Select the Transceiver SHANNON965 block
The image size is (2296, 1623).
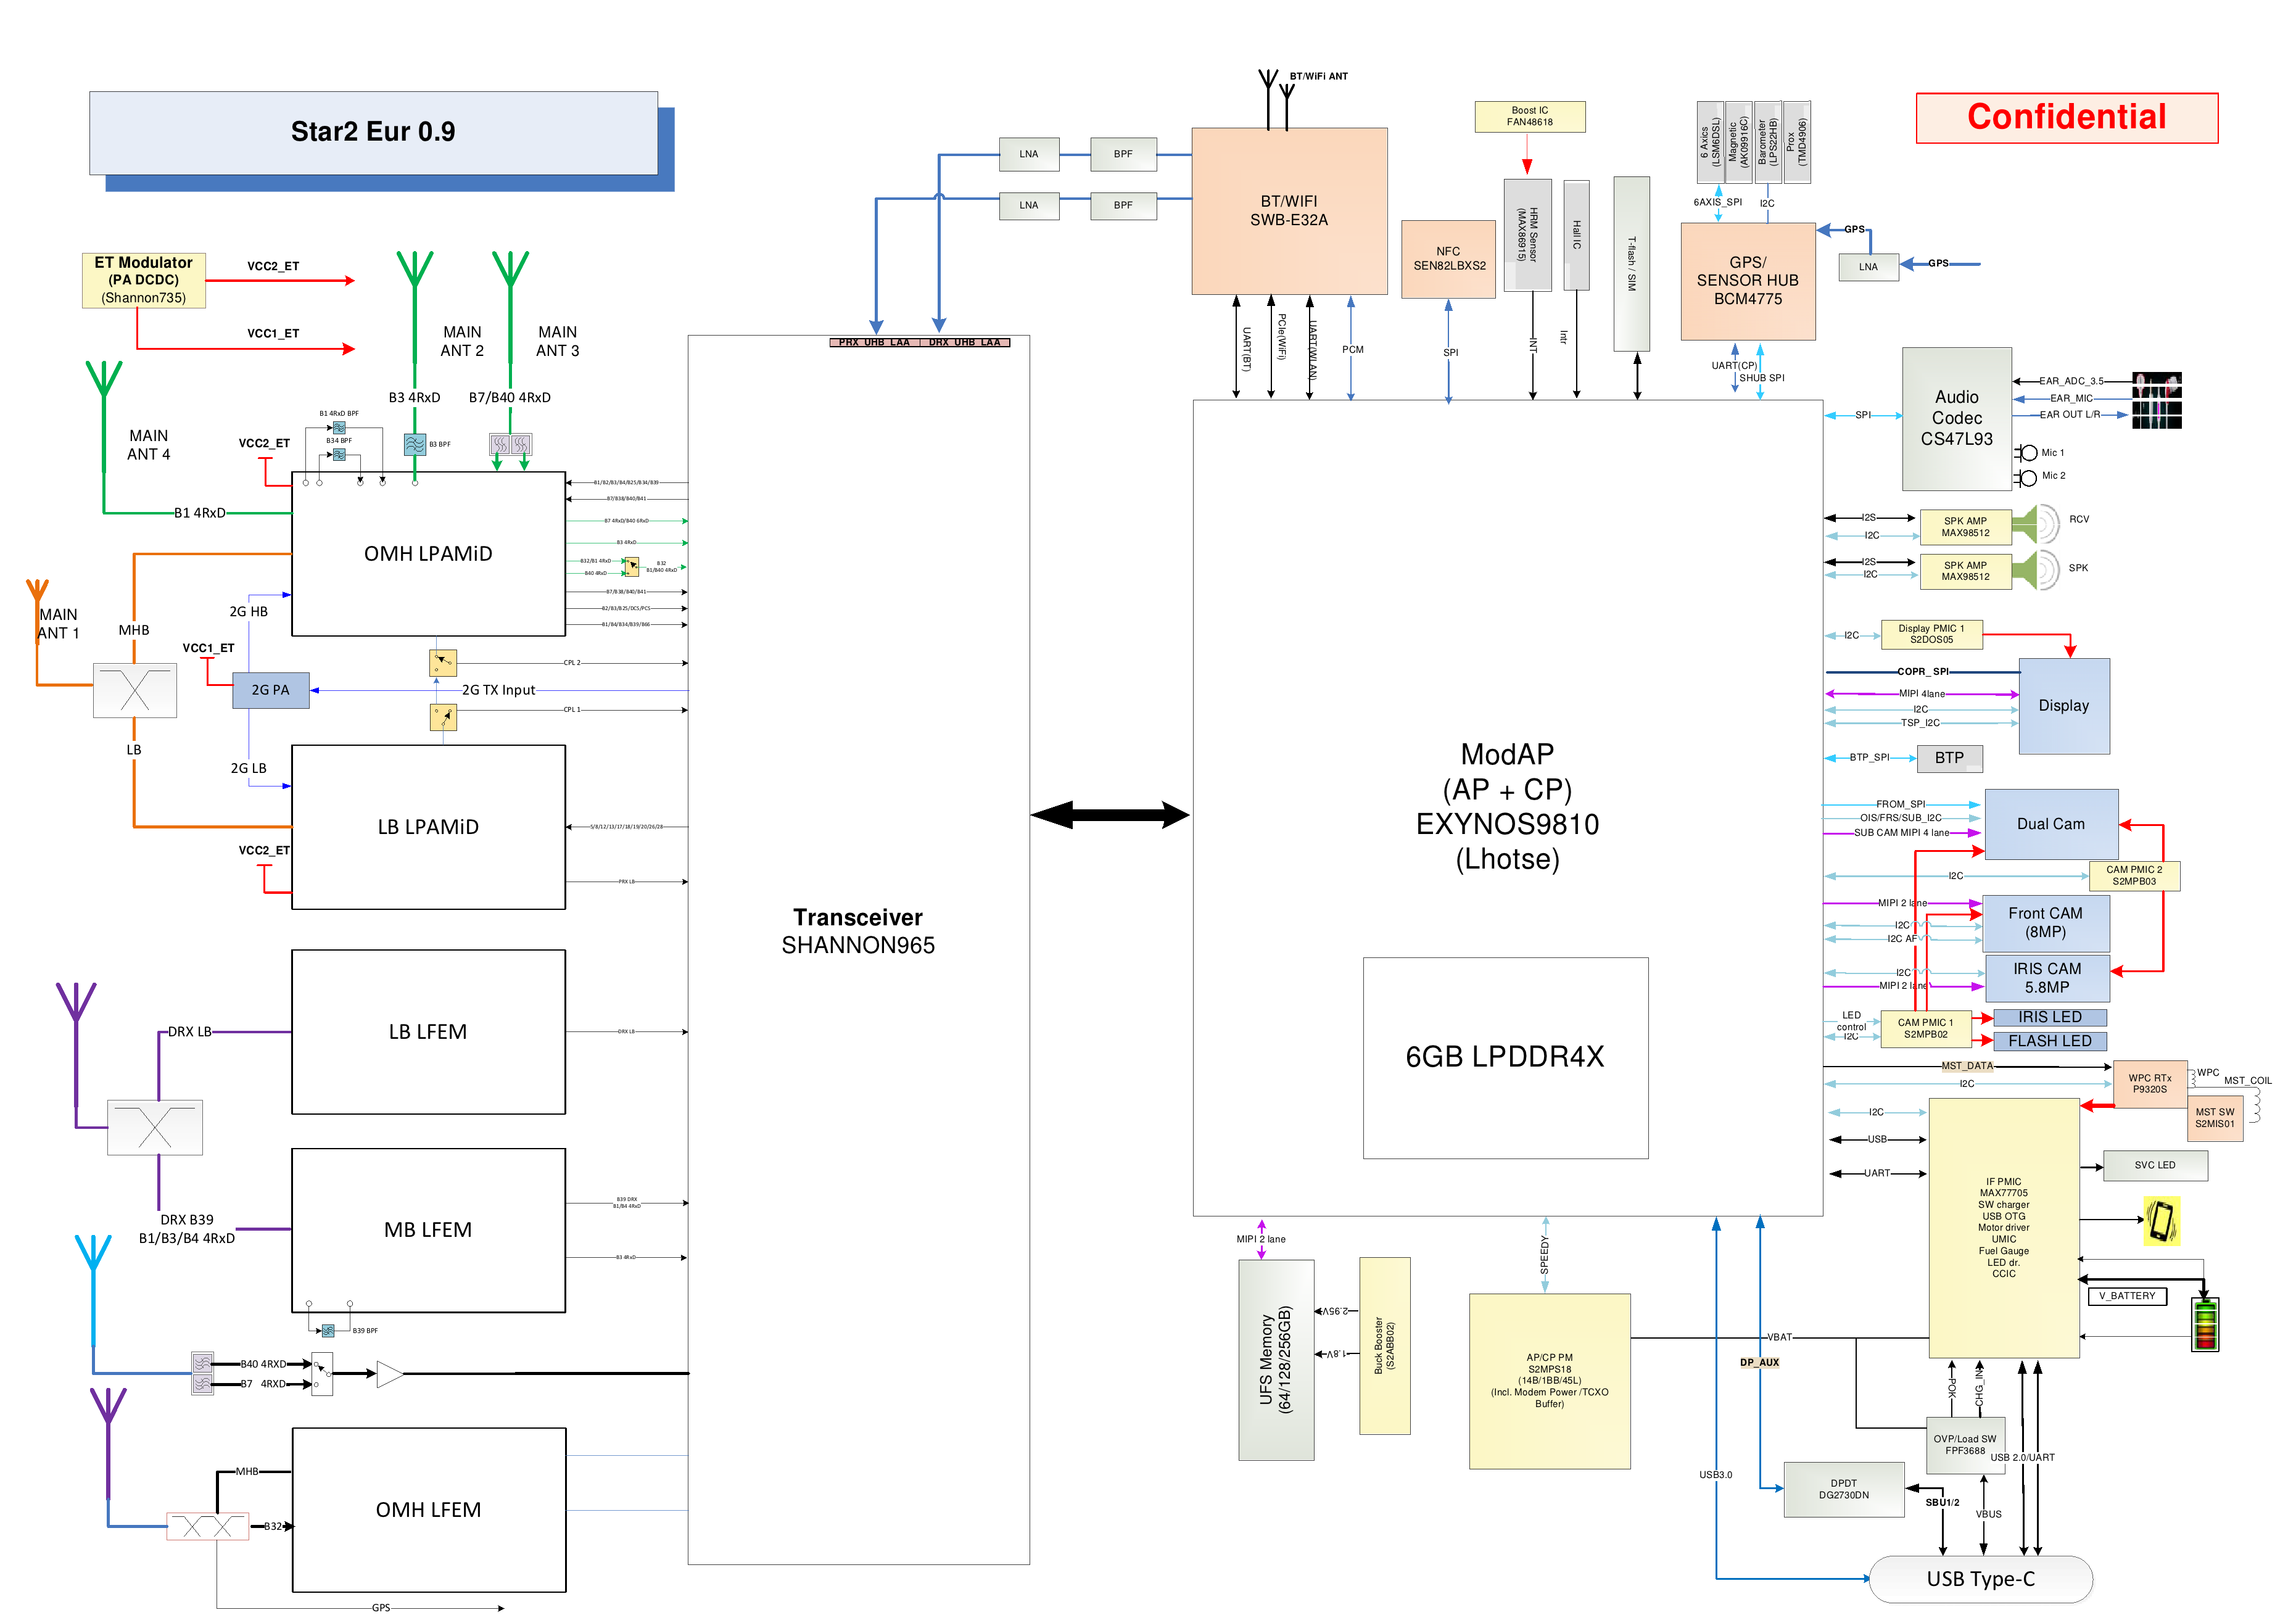pos(859,950)
